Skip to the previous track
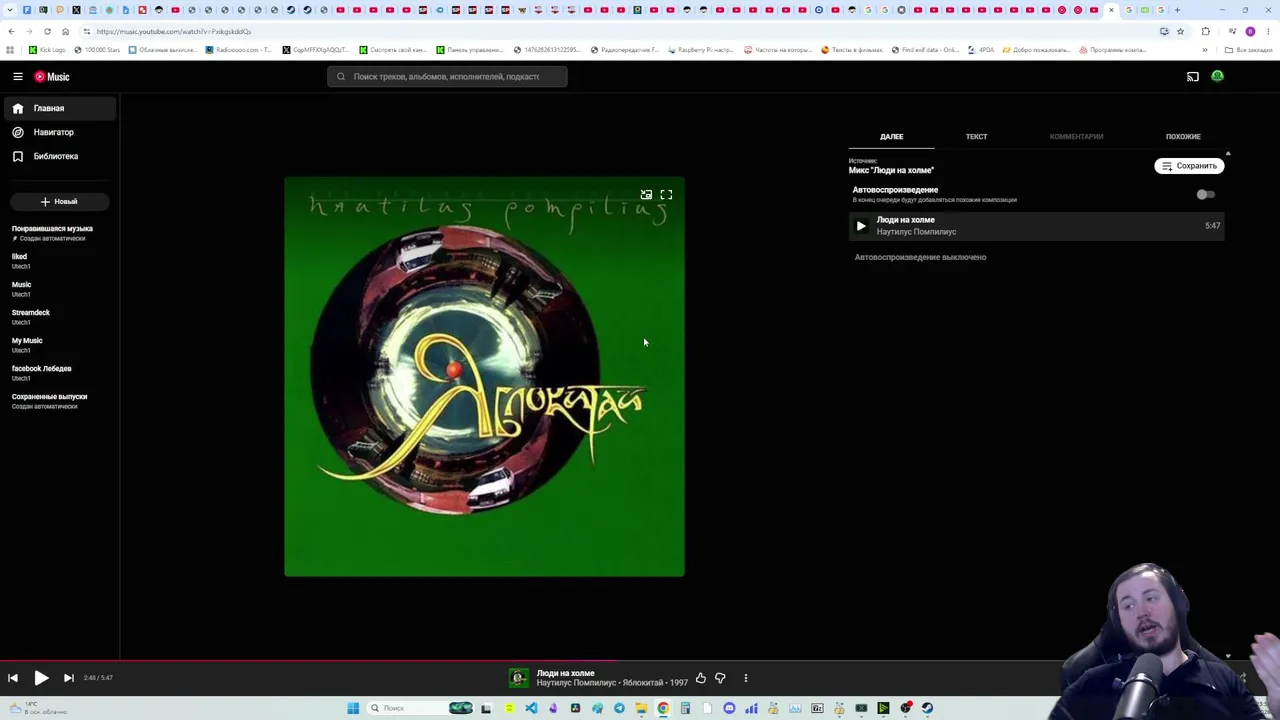 [13, 678]
